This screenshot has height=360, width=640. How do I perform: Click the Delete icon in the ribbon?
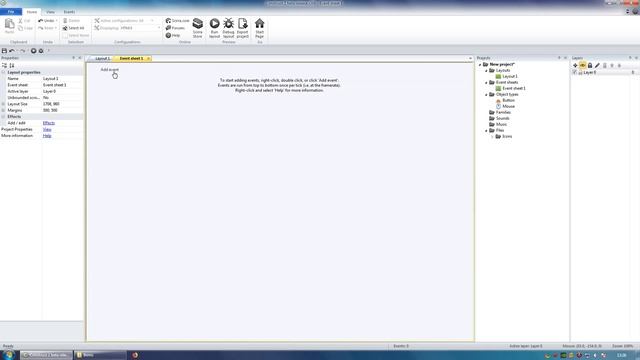[65, 20]
